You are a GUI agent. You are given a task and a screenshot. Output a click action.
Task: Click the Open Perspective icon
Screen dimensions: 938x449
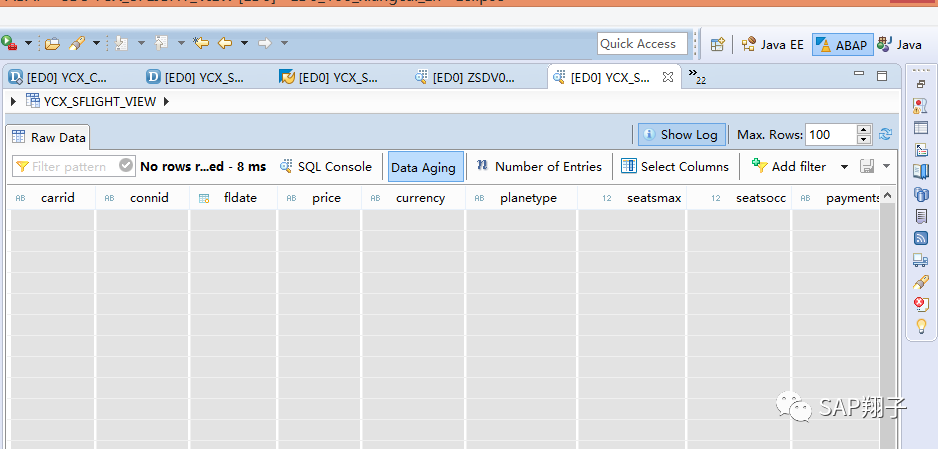tap(717, 44)
